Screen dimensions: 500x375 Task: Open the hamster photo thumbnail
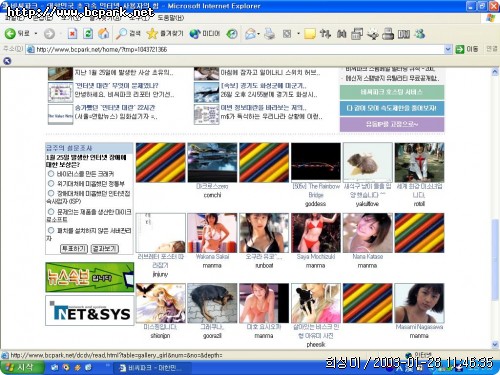(x=368, y=162)
